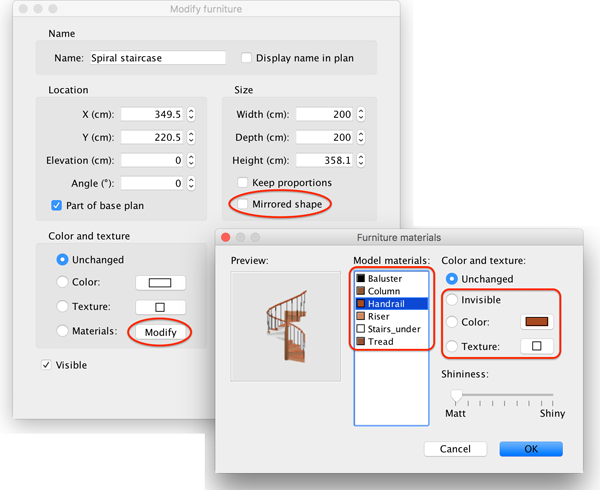The height and width of the screenshot is (490, 600).
Task: Select the Invisible radio option
Action: (452, 300)
